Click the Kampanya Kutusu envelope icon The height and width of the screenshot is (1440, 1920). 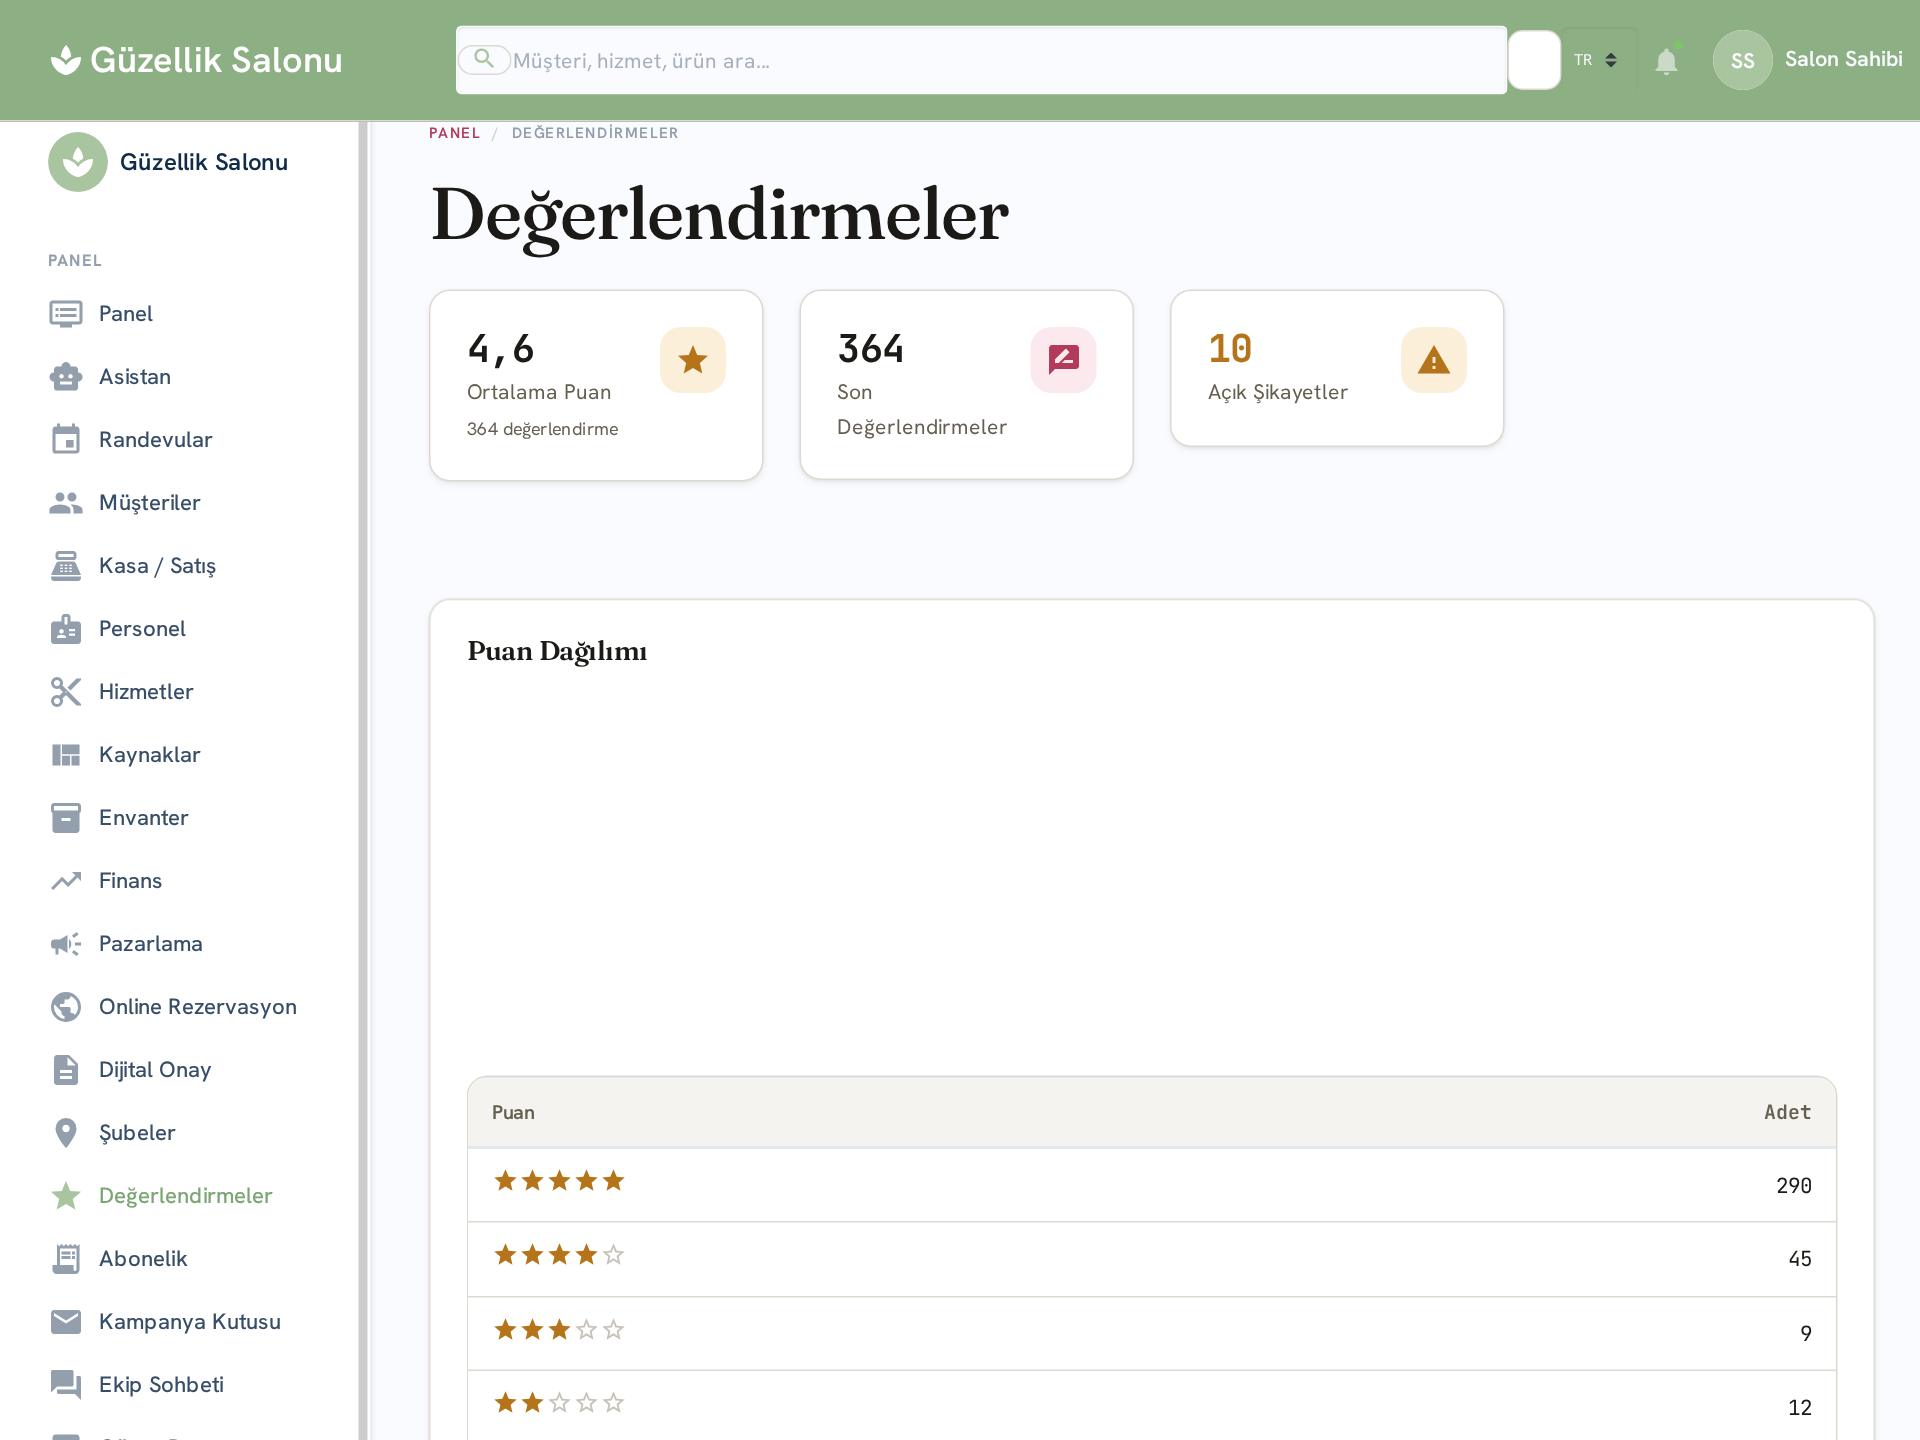click(66, 1322)
